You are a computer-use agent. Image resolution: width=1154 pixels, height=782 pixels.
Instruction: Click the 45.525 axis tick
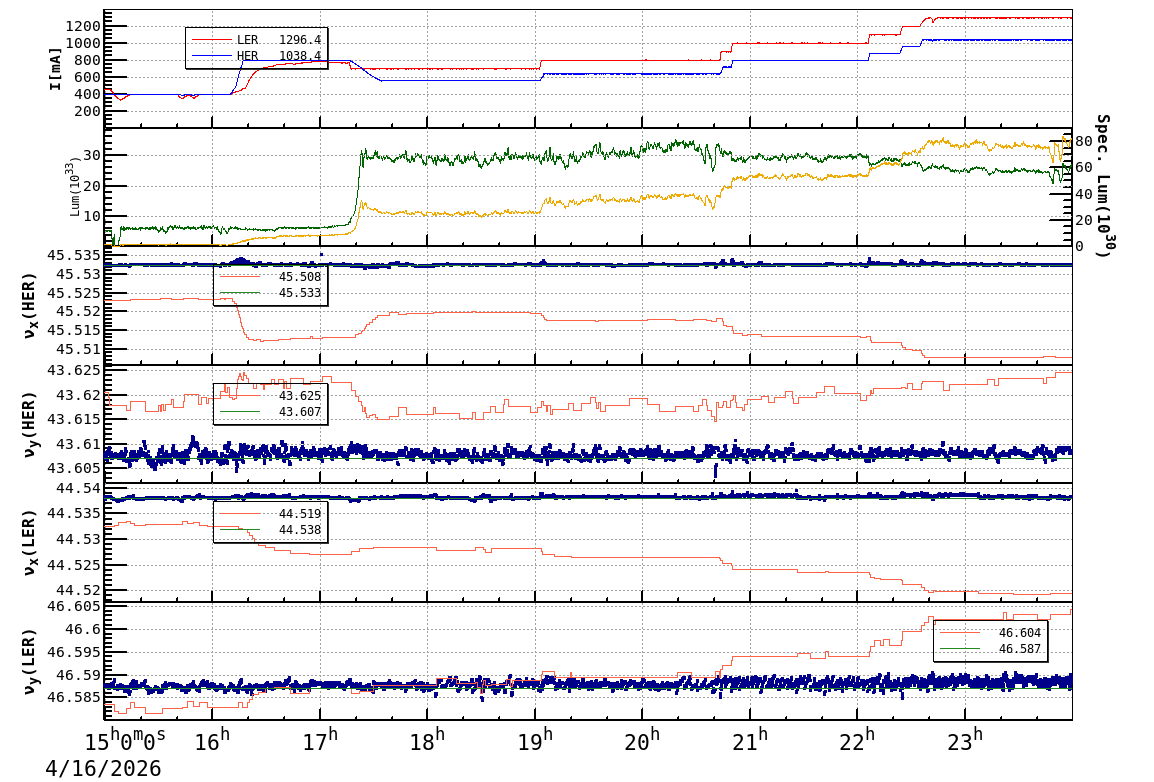point(74,294)
